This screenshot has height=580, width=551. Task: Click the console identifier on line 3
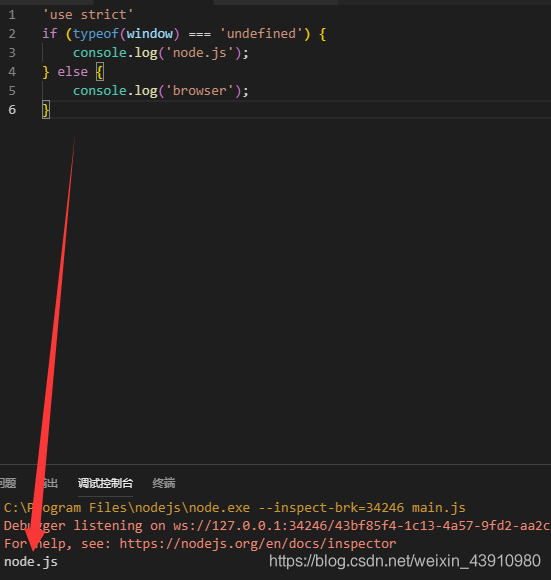100,53
